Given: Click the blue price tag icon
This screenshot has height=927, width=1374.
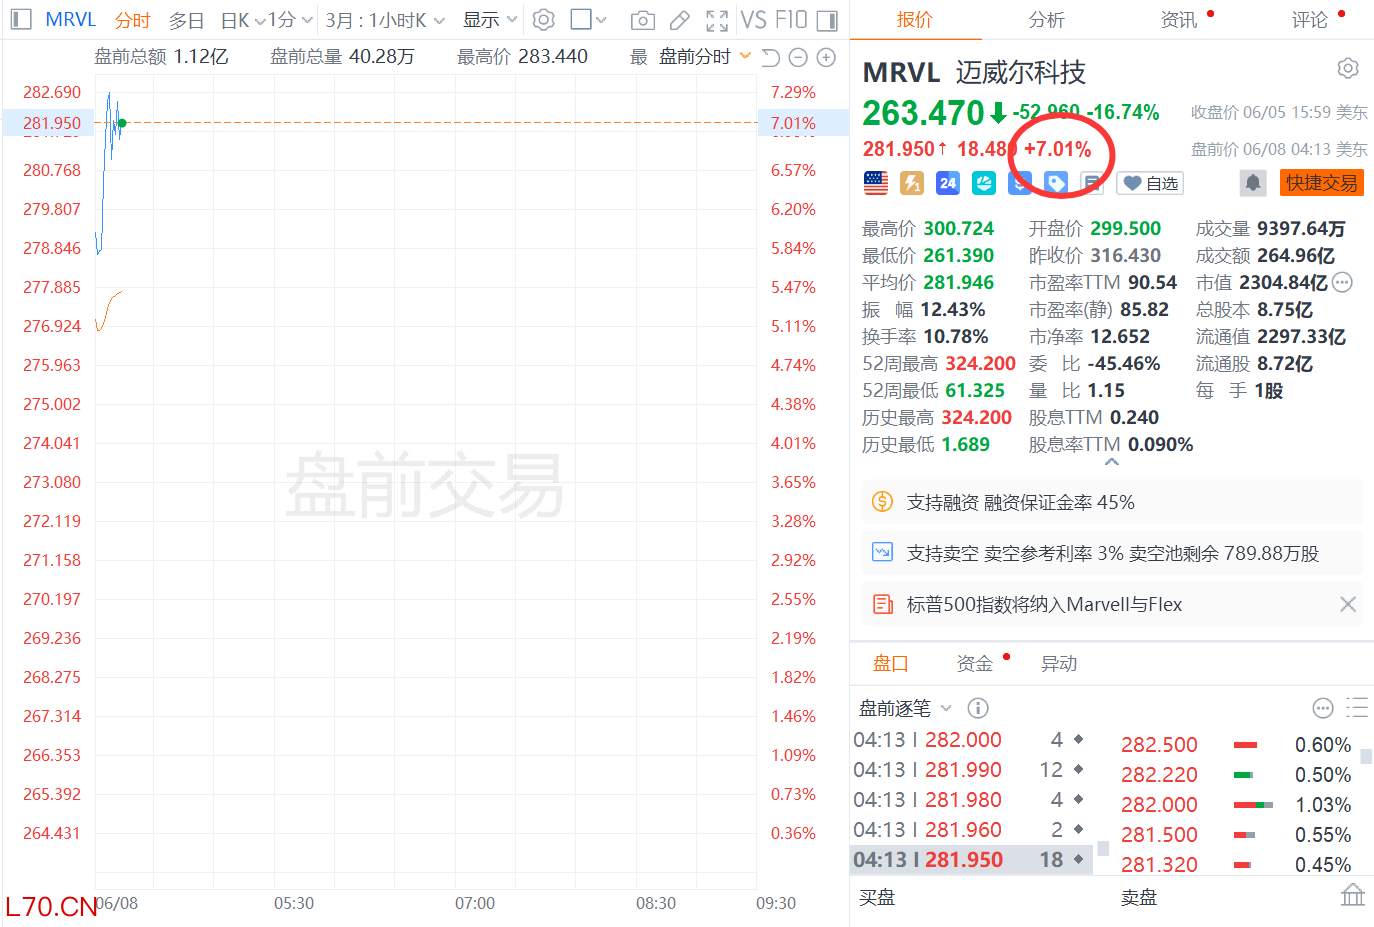Looking at the screenshot, I should point(1056,183).
